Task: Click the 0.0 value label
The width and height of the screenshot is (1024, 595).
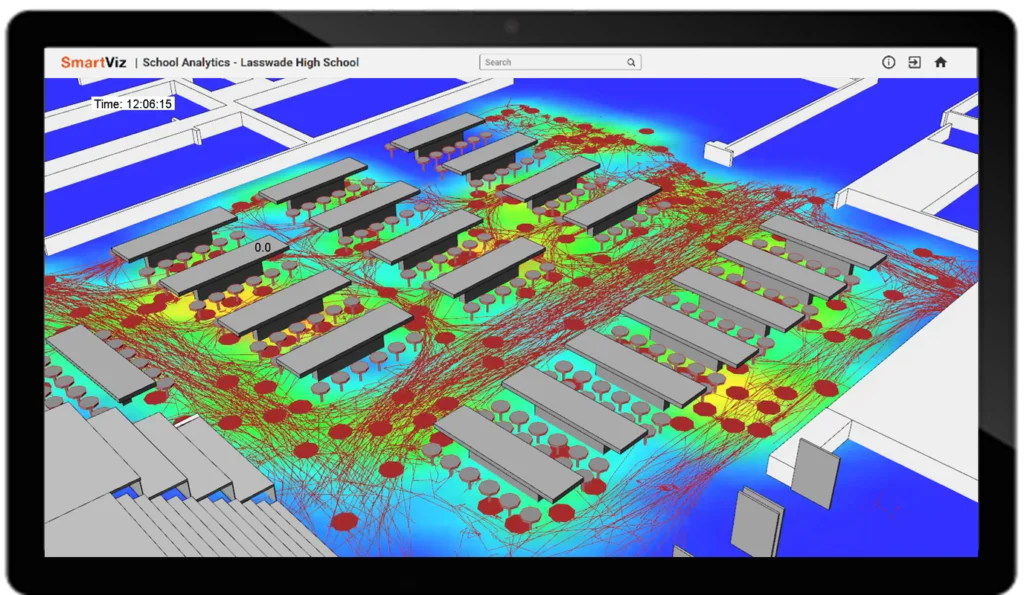Action: coord(263,247)
